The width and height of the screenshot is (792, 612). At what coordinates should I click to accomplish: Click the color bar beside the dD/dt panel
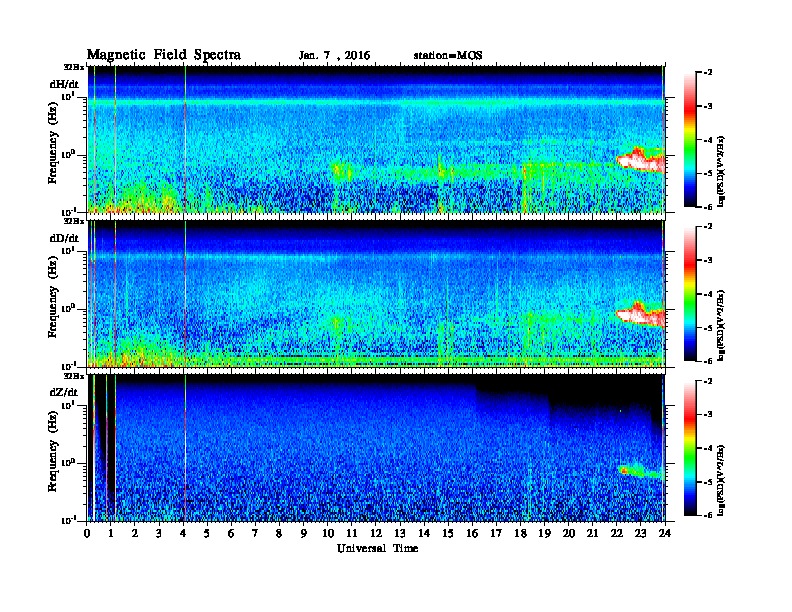[x=689, y=293]
